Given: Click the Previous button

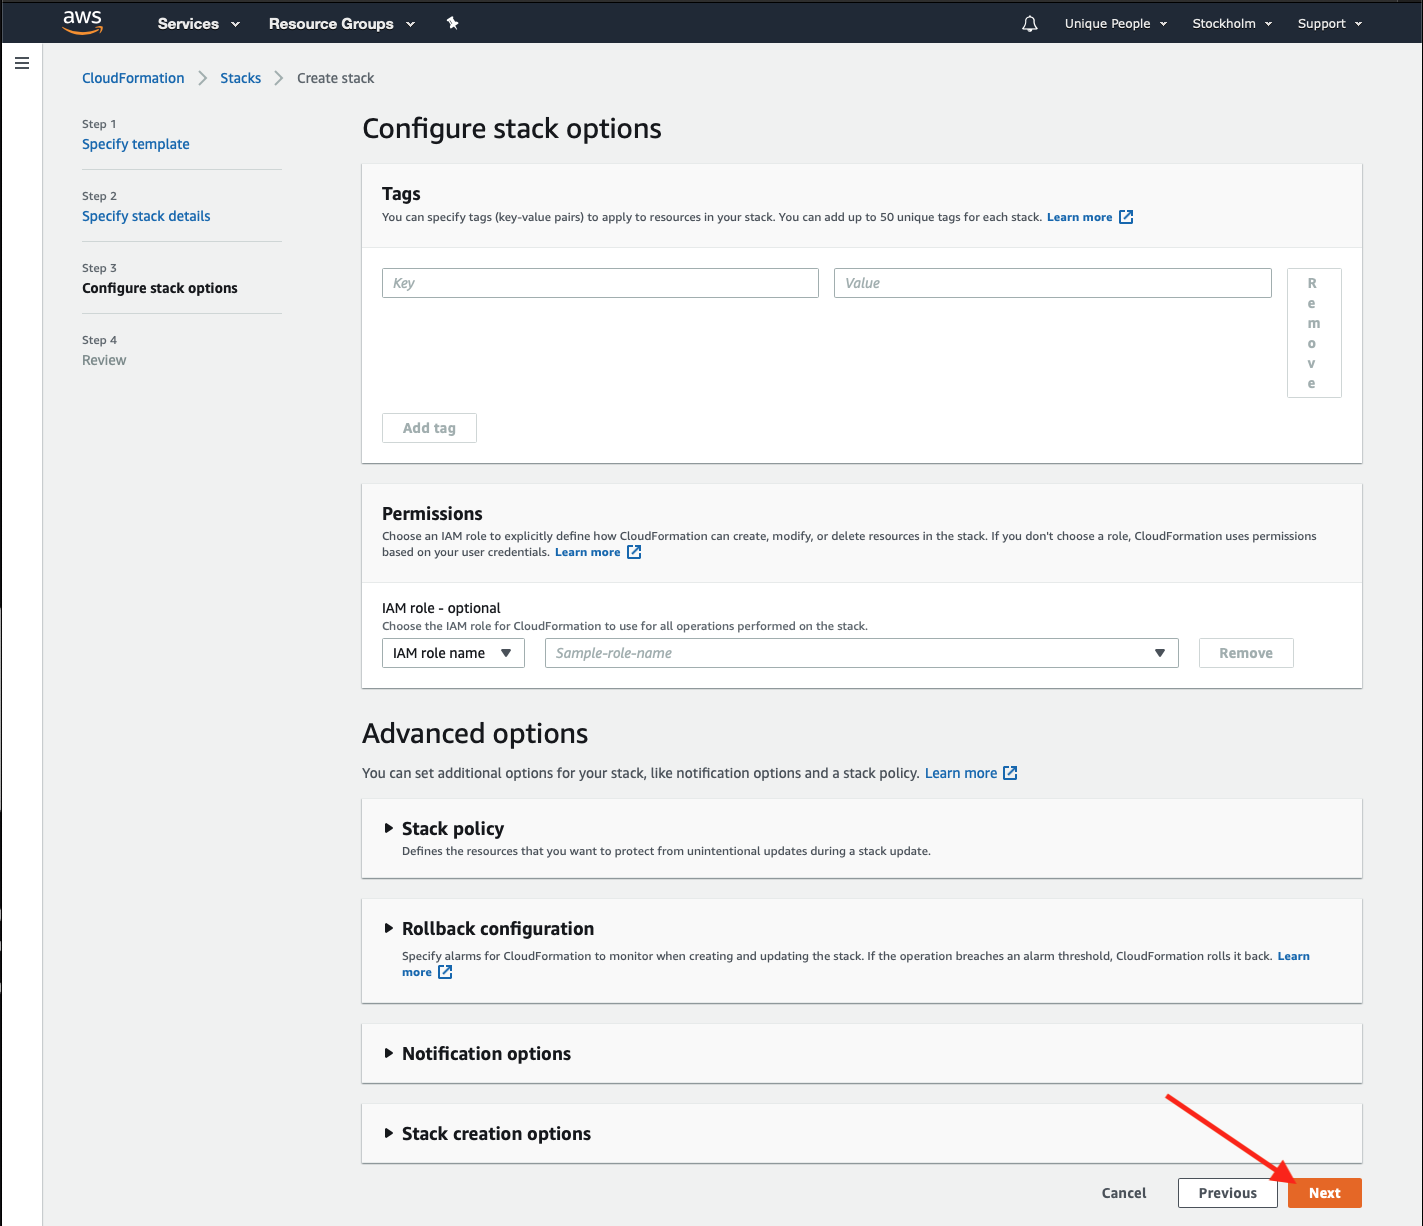Looking at the screenshot, I should (1228, 1193).
